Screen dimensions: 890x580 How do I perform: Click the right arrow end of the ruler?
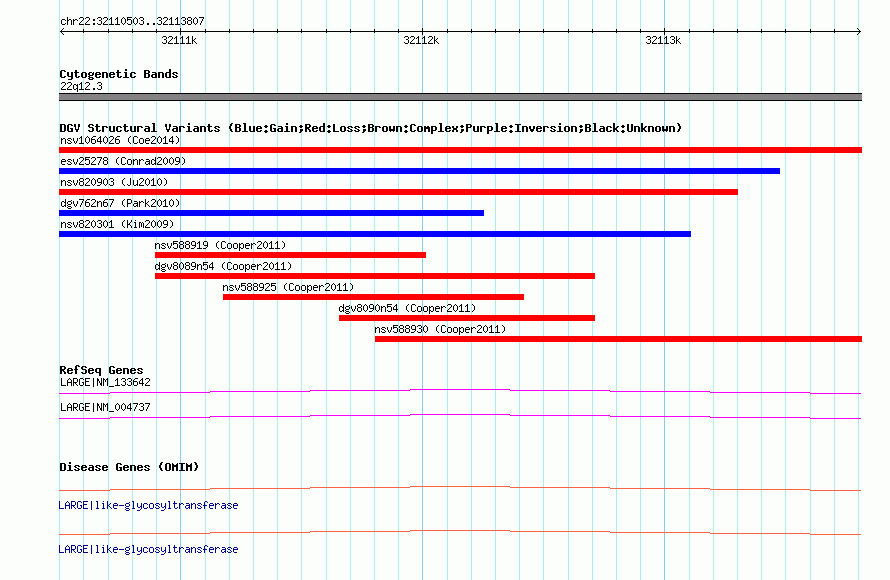pos(859,31)
